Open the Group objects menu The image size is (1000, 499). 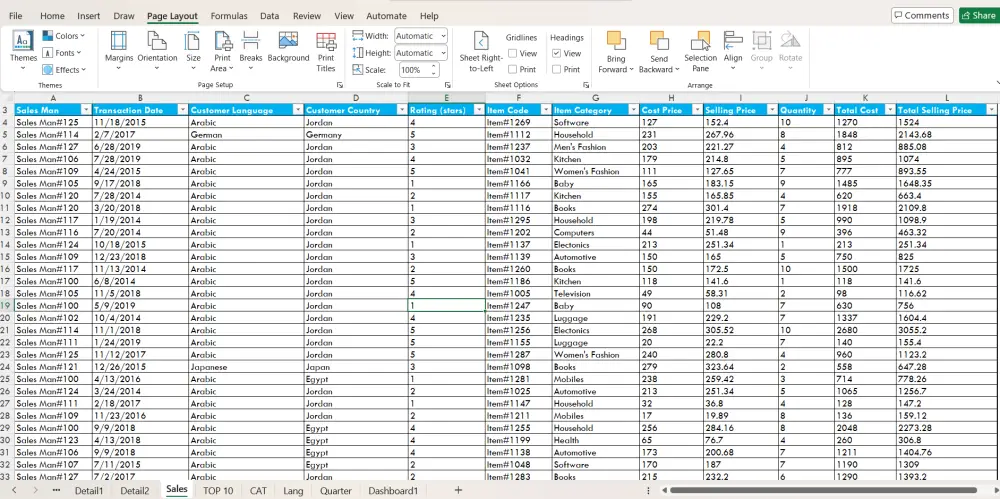coord(761,50)
